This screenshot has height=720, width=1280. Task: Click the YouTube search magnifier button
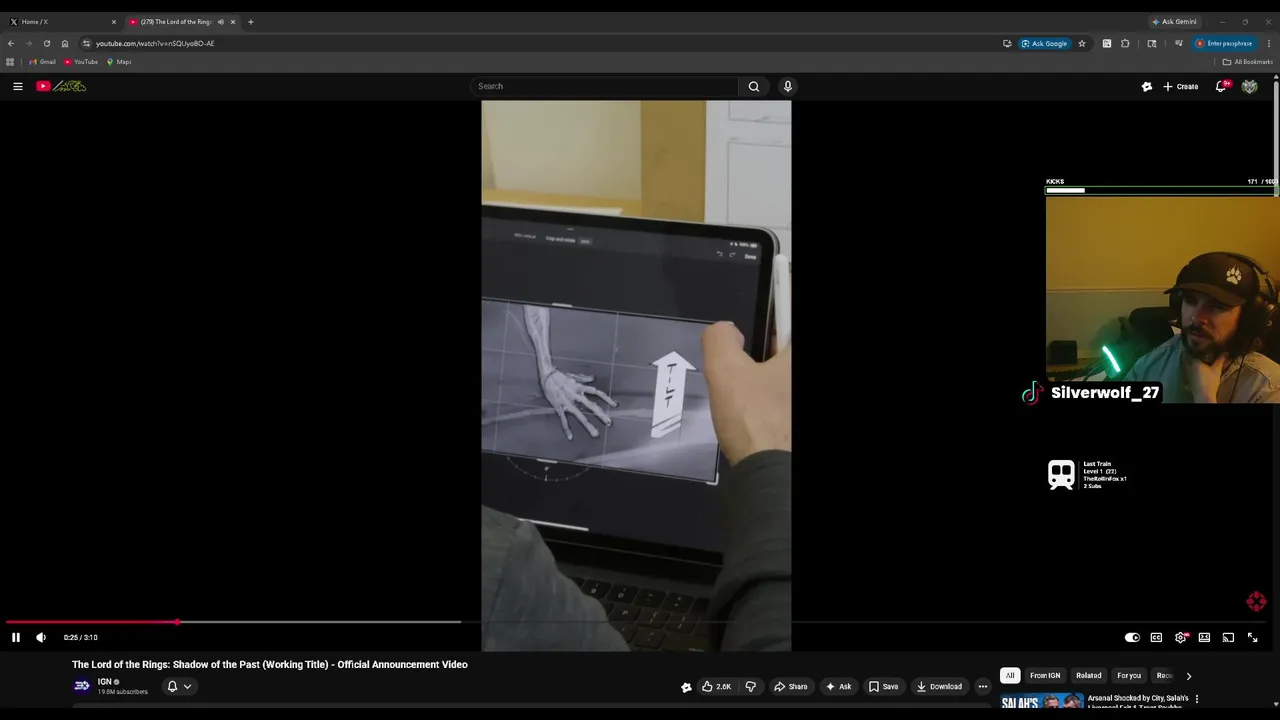[x=754, y=86]
